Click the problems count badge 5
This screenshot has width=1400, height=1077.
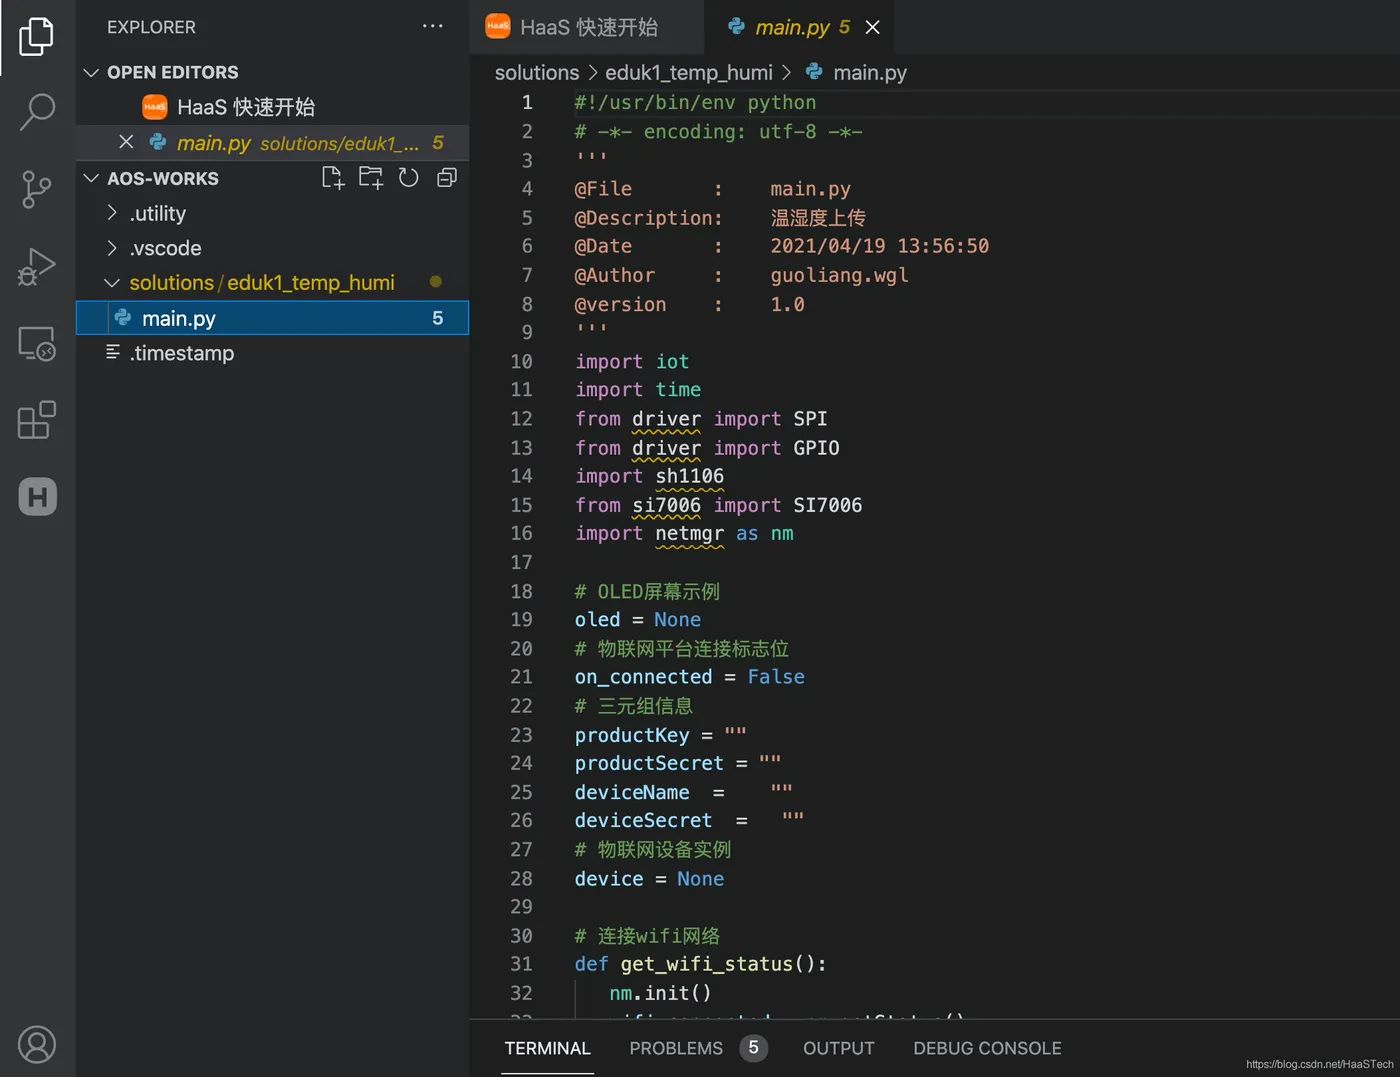pos(753,1047)
